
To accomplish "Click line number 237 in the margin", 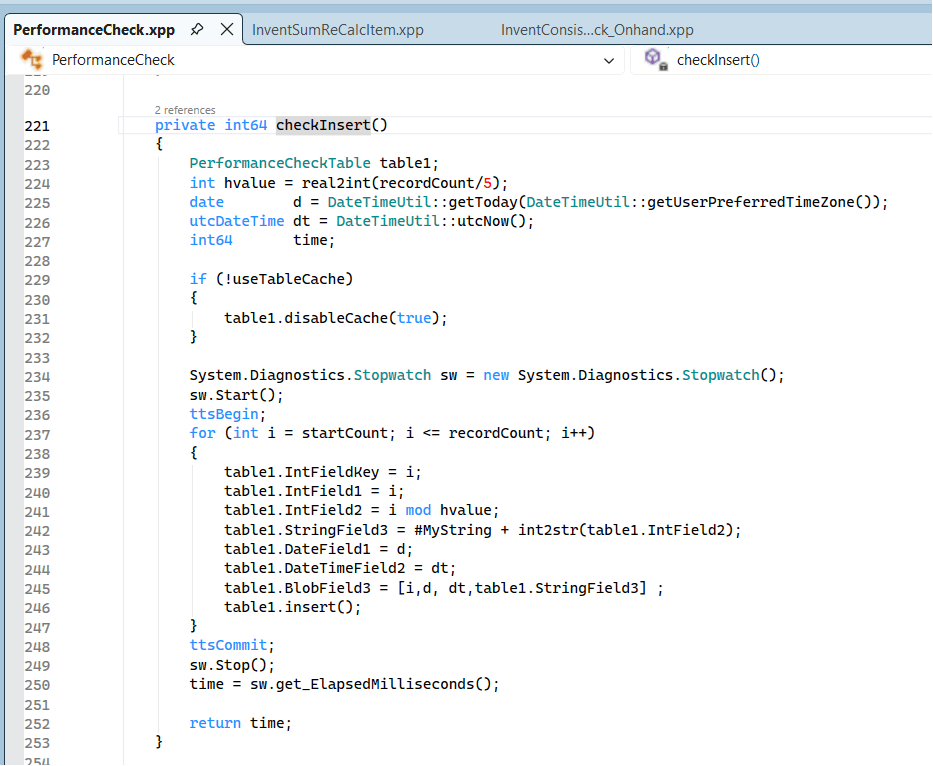I will click(x=37, y=433).
